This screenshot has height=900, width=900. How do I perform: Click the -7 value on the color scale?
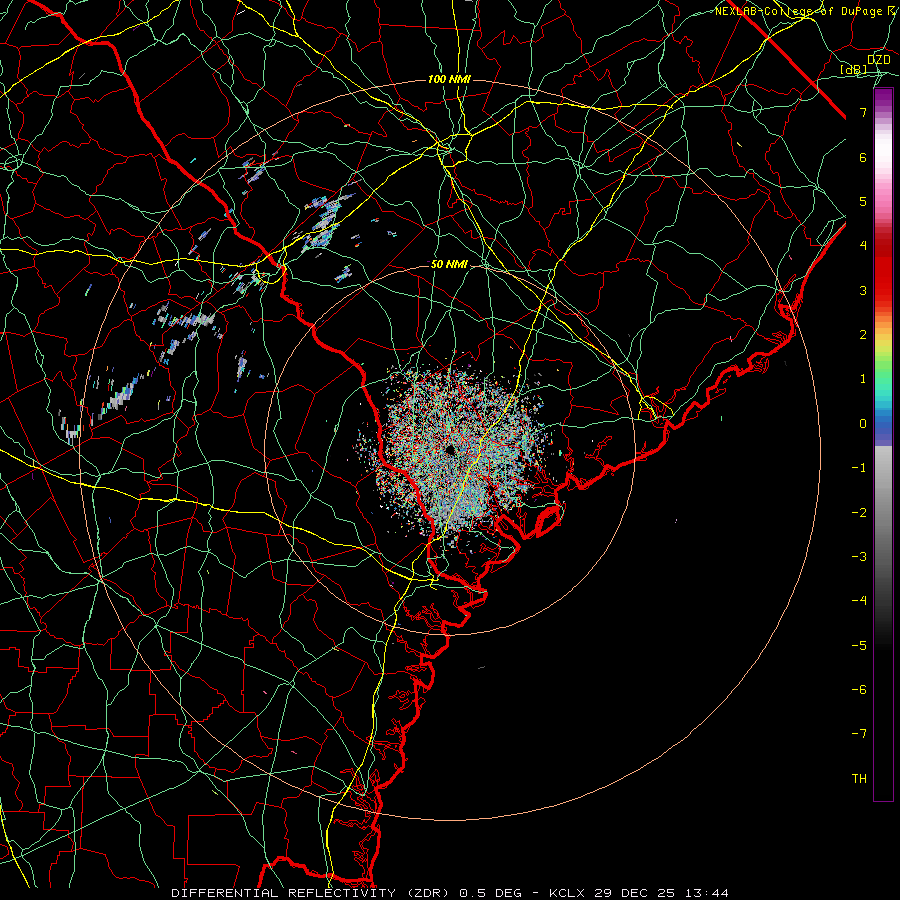click(x=859, y=734)
